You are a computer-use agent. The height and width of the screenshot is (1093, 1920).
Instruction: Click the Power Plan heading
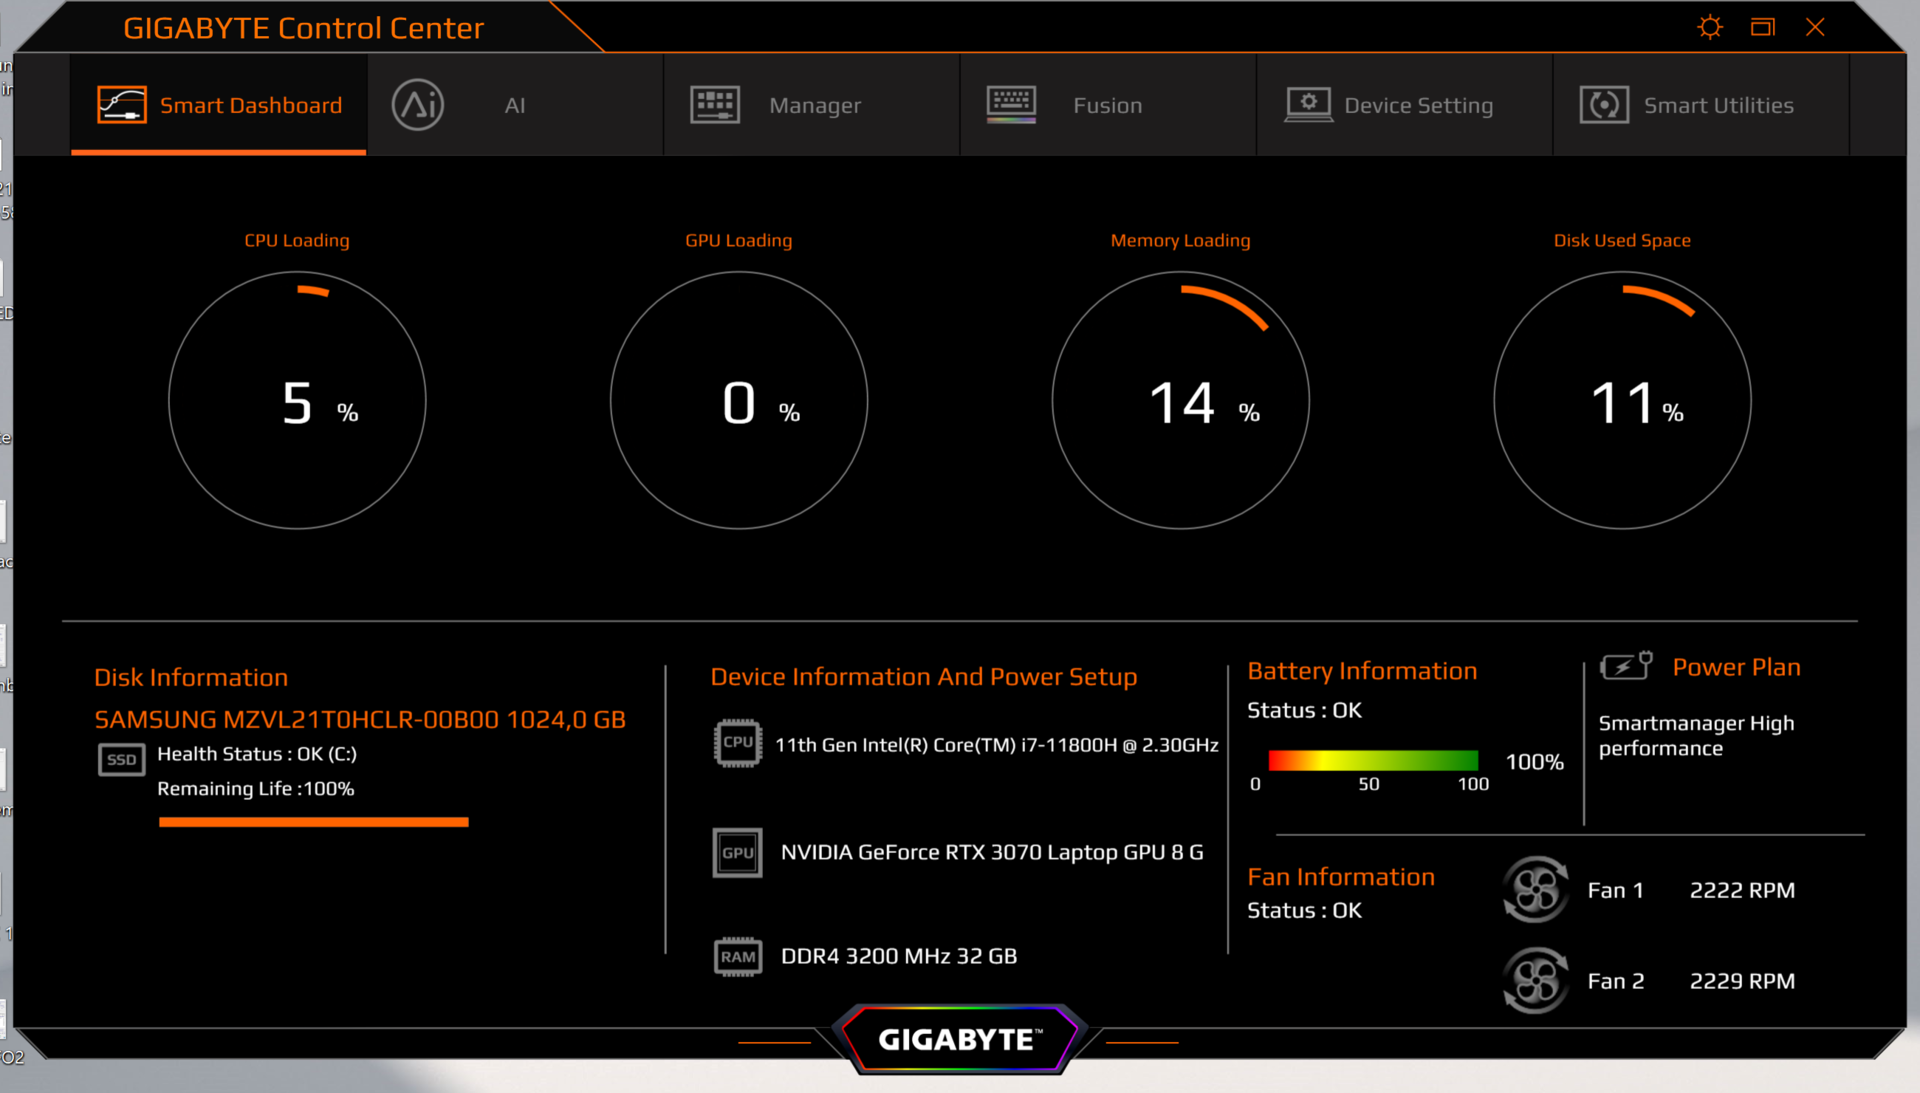1737,667
